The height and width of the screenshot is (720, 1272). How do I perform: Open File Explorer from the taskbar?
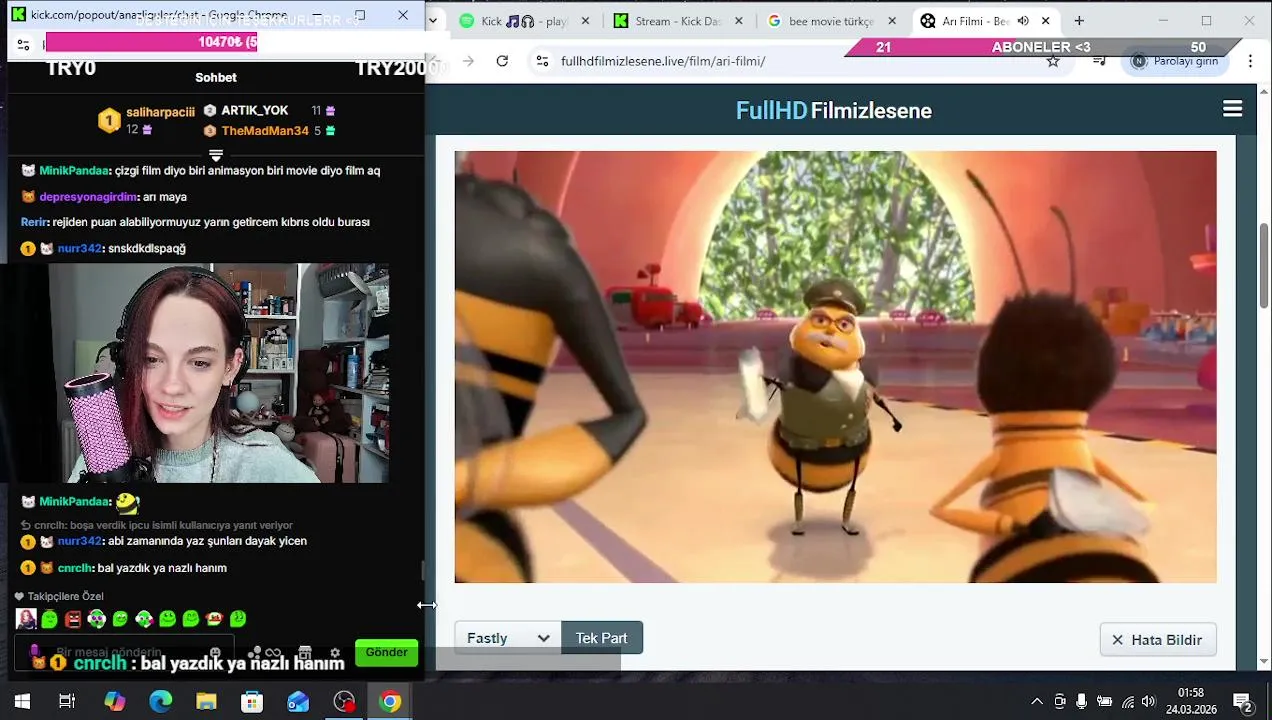tap(206, 701)
